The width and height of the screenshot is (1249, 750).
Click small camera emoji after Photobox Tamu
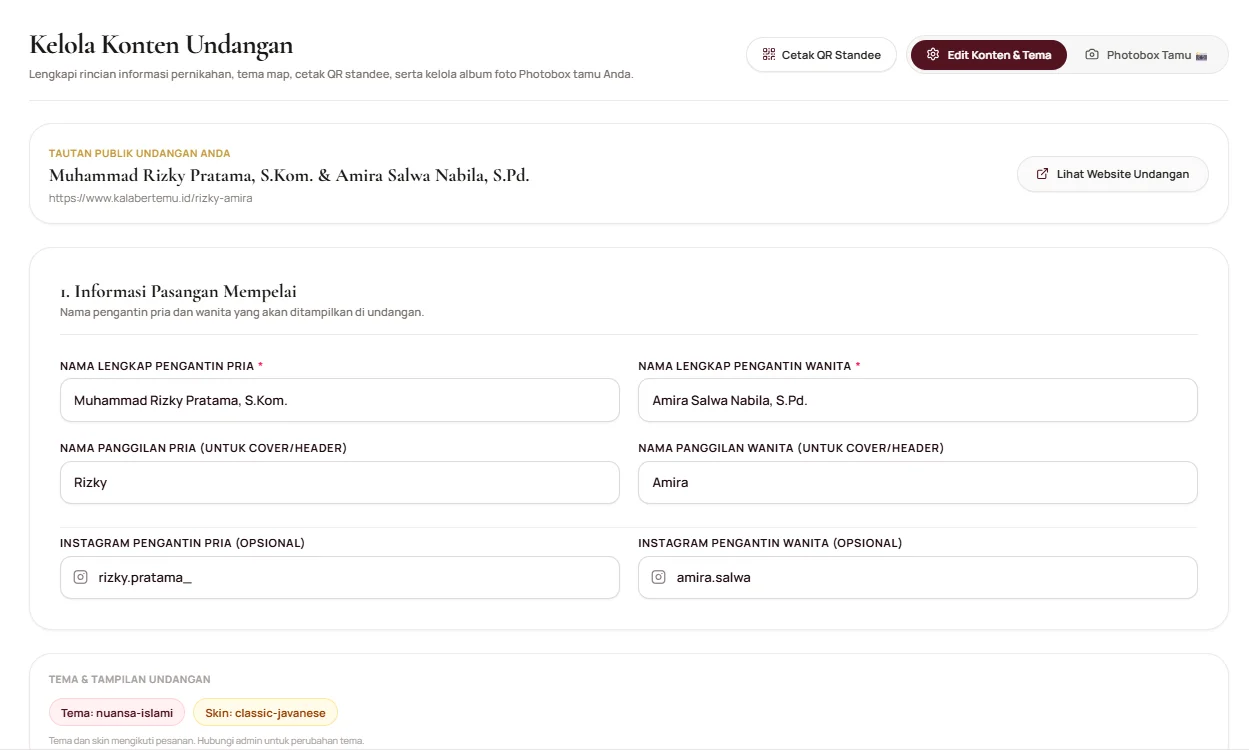click(x=1201, y=56)
